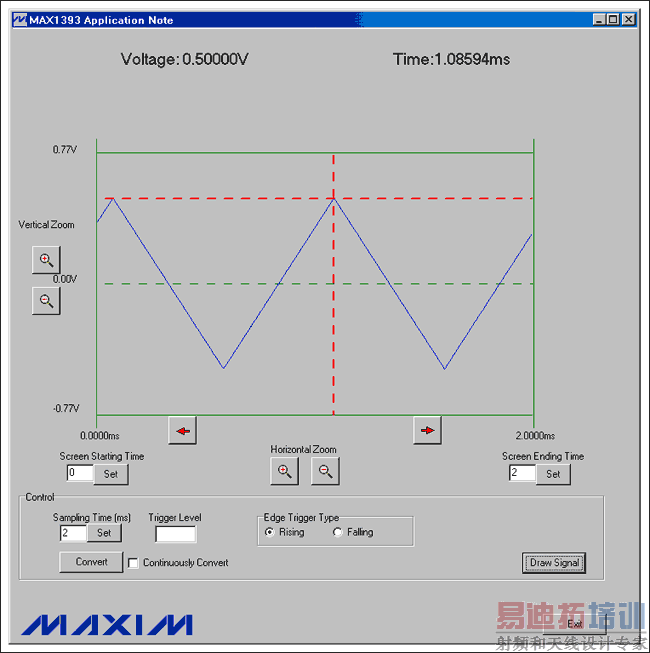
Task: Shift the waveform view left with red arrow
Action: [x=182, y=431]
